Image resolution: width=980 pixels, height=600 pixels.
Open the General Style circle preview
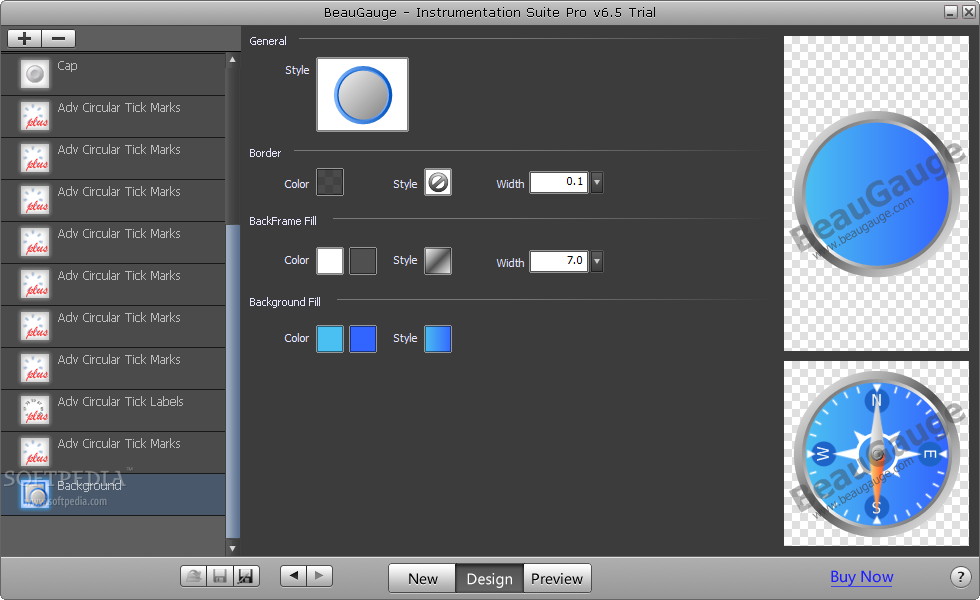pyautogui.click(x=362, y=94)
